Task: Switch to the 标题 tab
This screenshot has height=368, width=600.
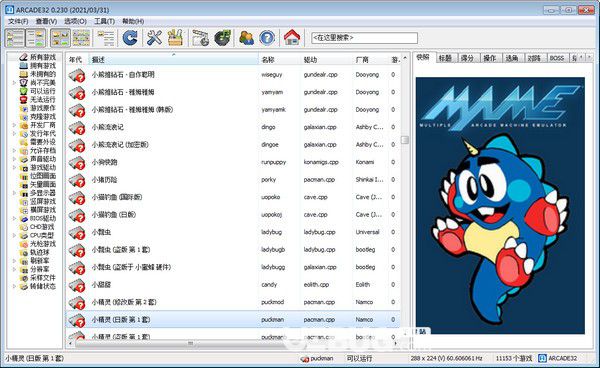Action: click(445, 58)
